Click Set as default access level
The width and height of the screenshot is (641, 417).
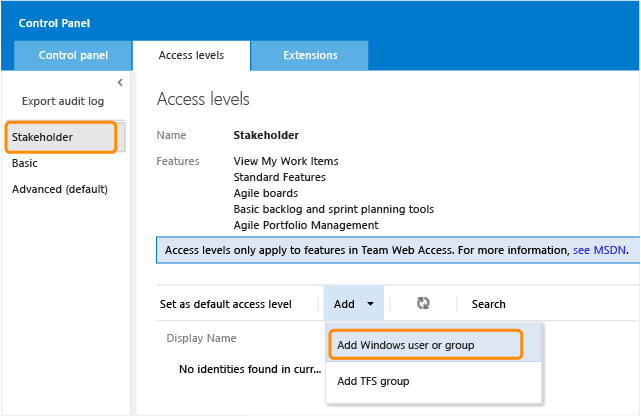coord(226,304)
